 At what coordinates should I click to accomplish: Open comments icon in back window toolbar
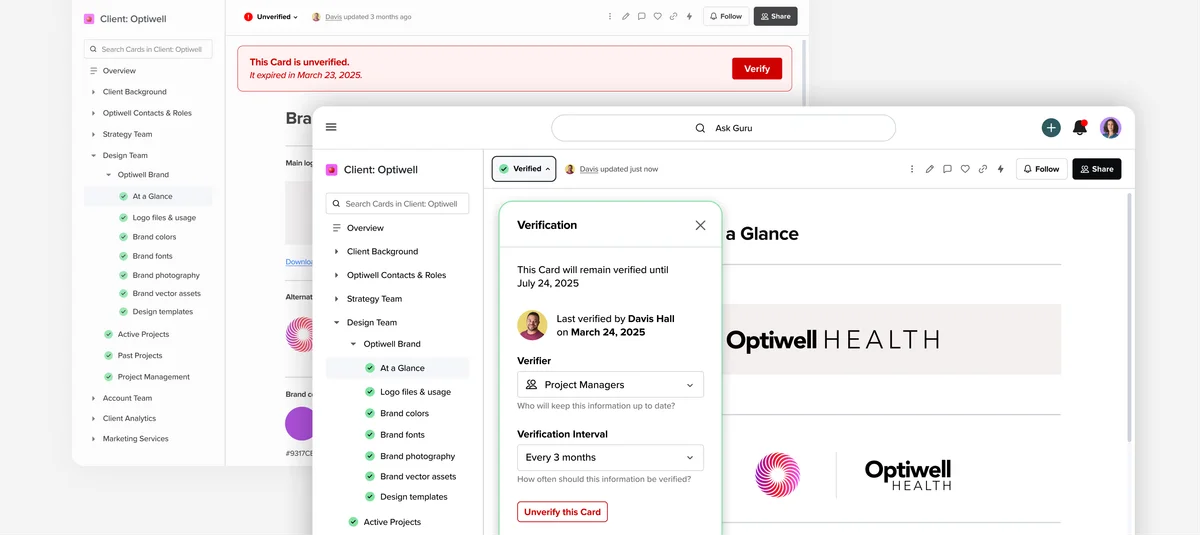(641, 16)
